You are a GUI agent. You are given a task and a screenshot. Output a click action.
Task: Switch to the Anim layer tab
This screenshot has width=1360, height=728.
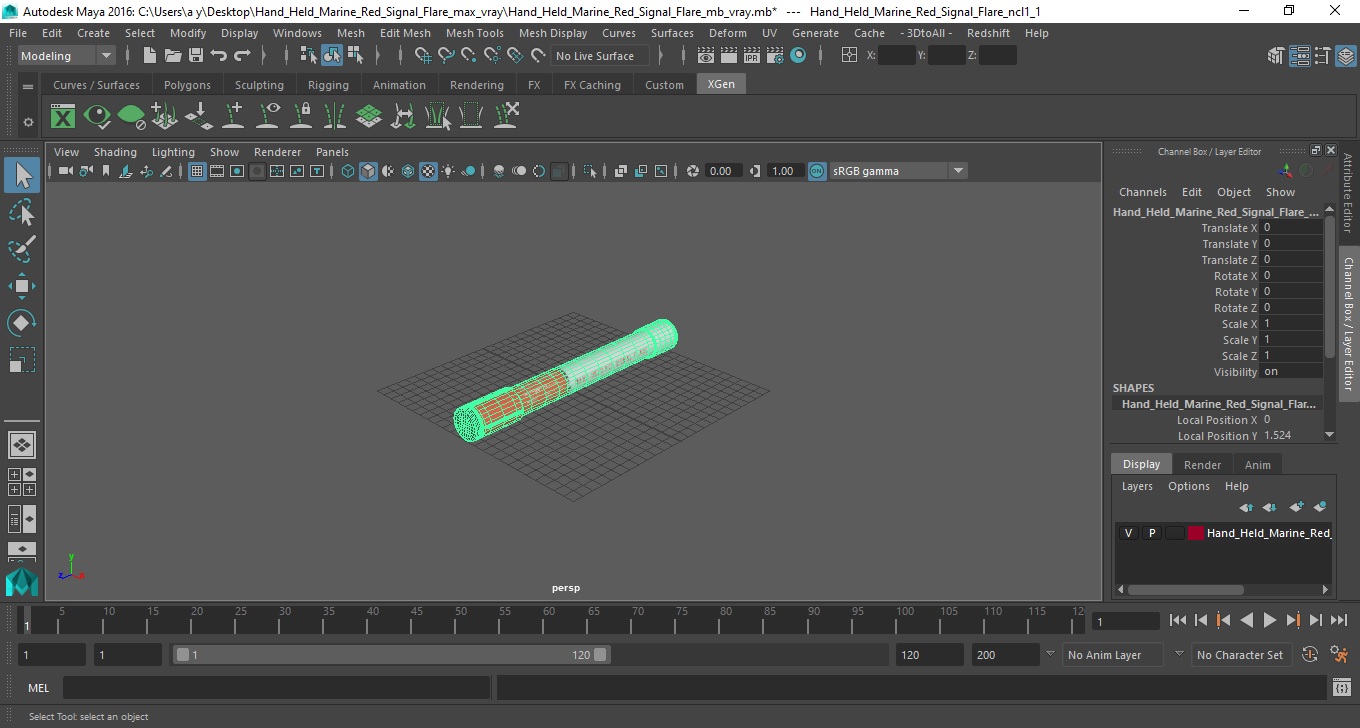1257,465
